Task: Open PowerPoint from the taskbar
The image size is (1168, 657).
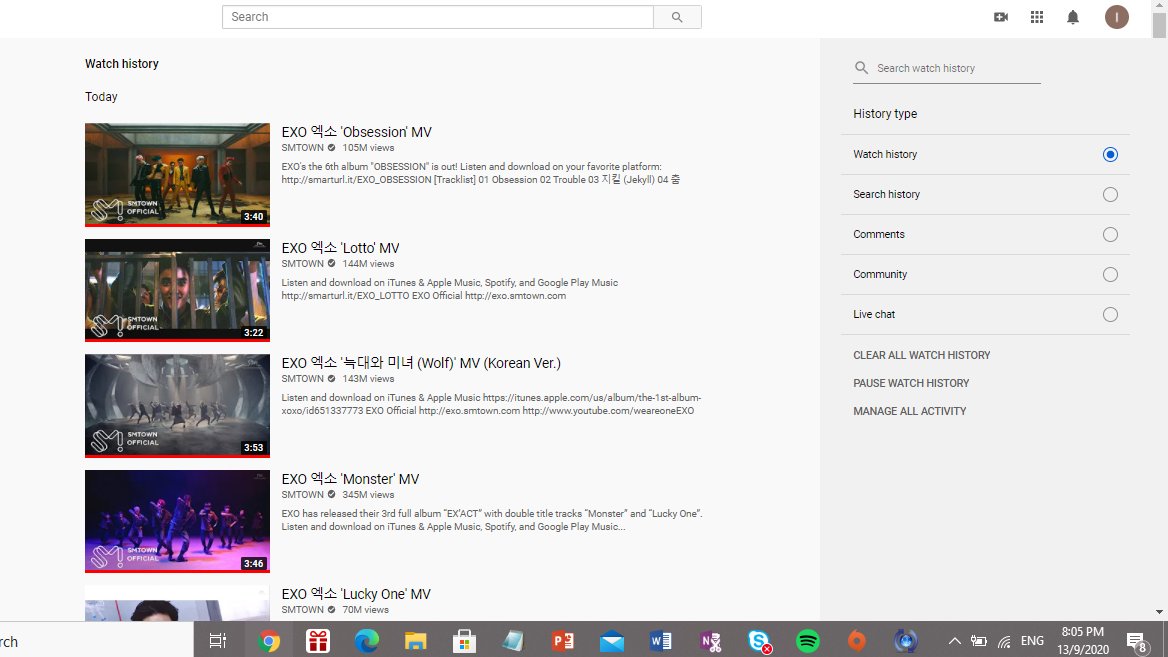Action: (562, 641)
